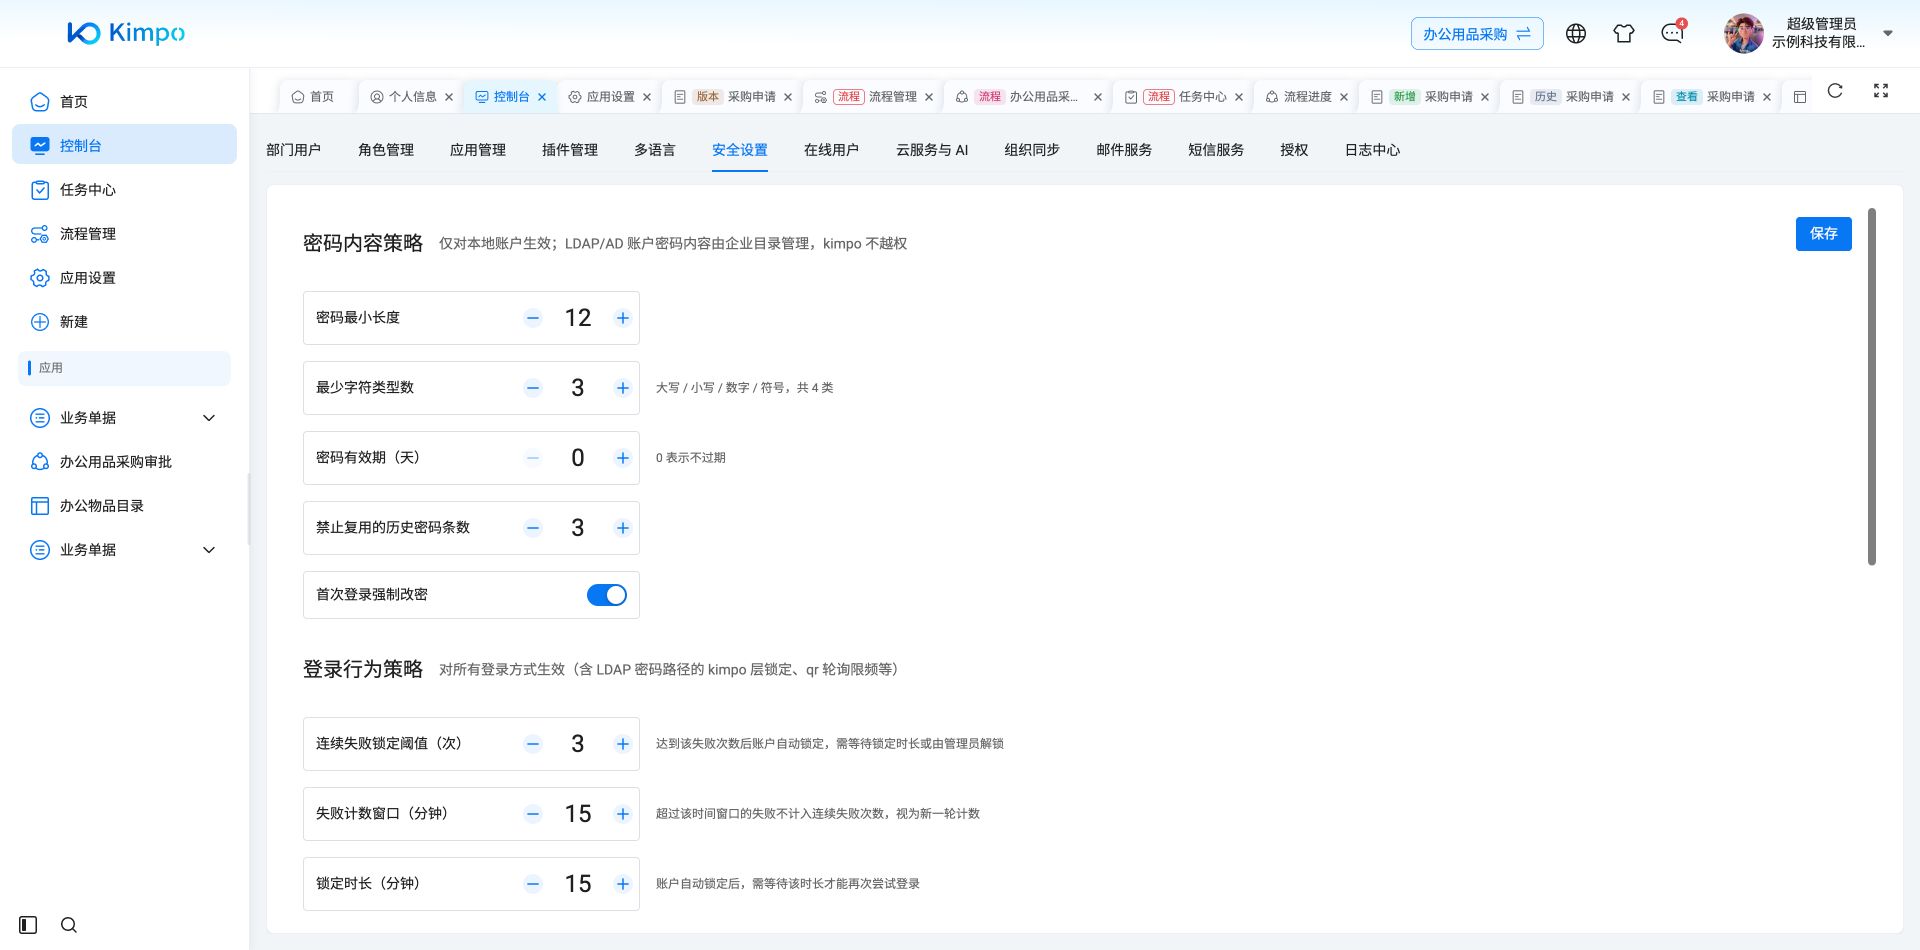Open 办公物品目录 in the sidebar
Screen dimensions: 1920x950
coord(124,506)
